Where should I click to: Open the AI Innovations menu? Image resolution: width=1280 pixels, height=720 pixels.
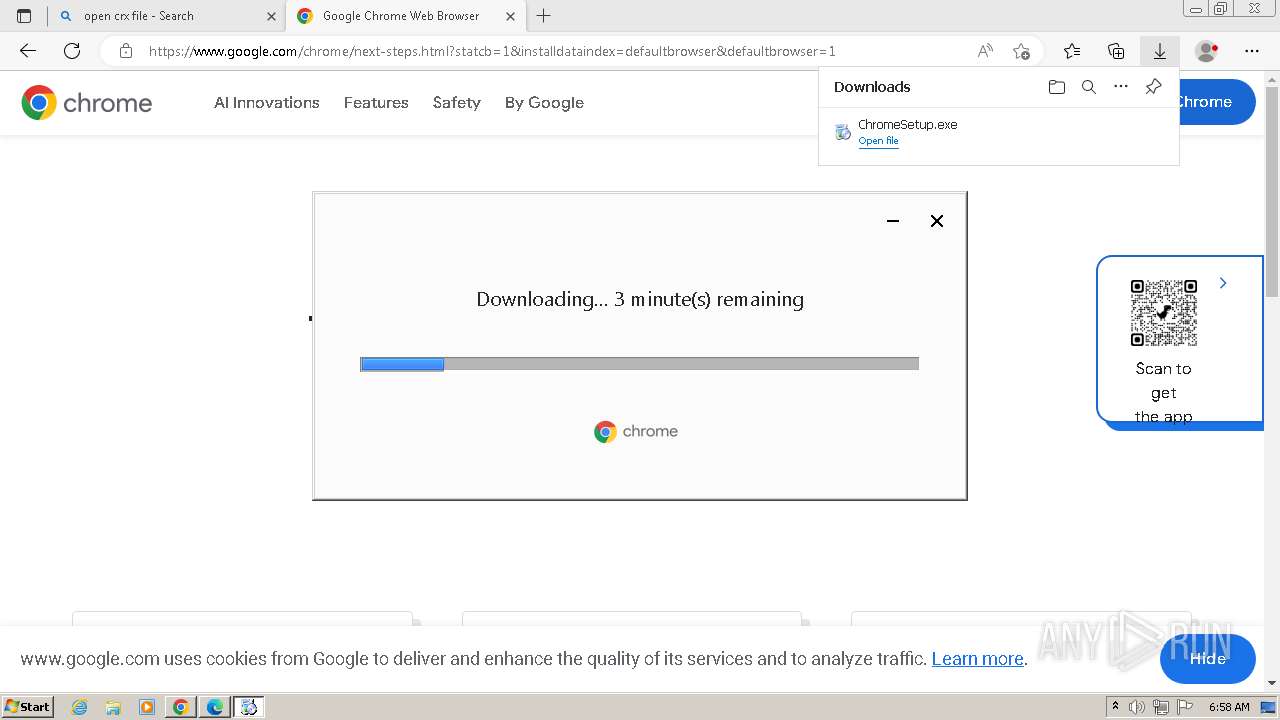(267, 102)
